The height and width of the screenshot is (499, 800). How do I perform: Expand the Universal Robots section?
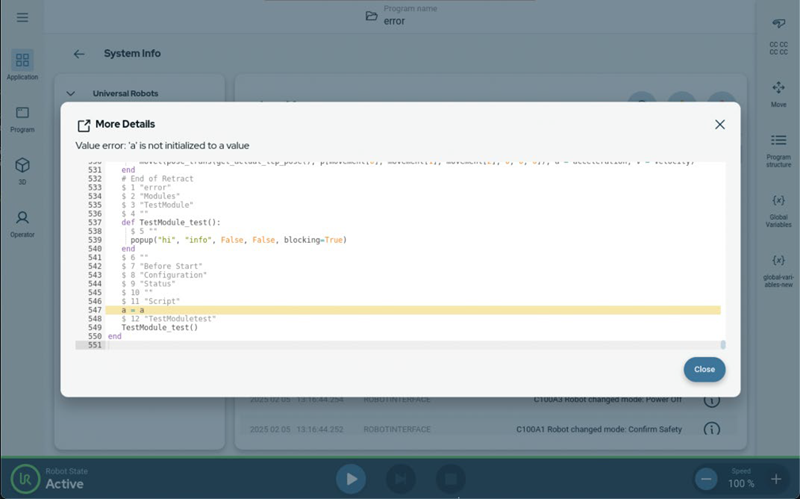(x=72, y=94)
